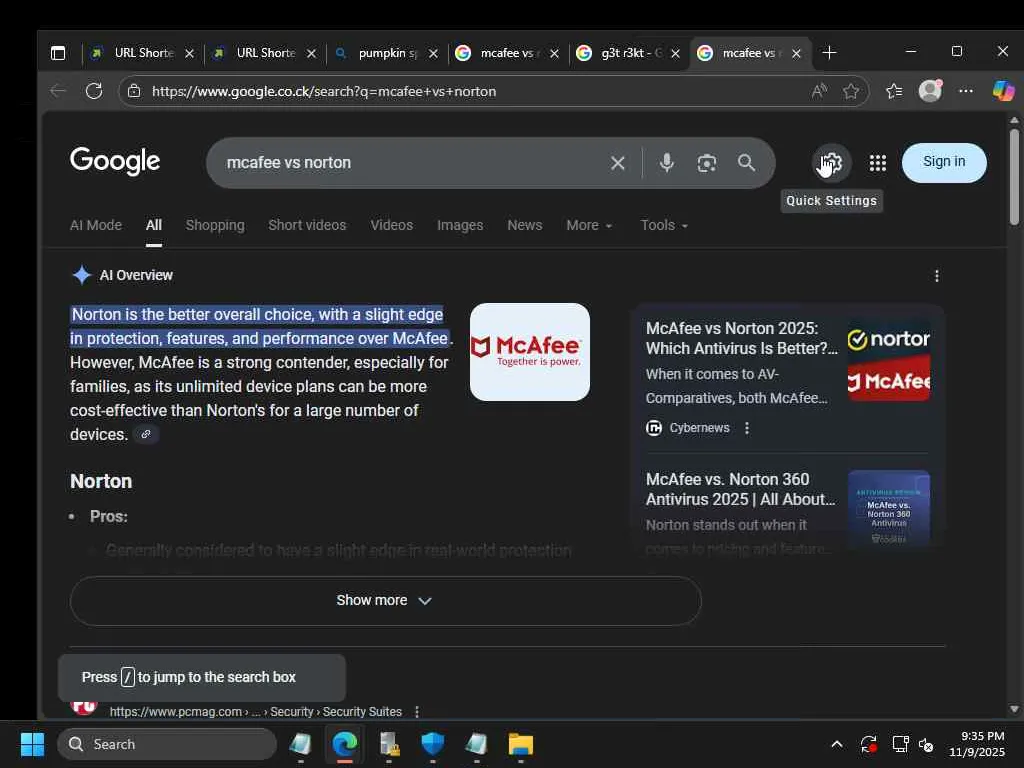
Task: Open the volume muted tray icon
Action: [x=925, y=744]
